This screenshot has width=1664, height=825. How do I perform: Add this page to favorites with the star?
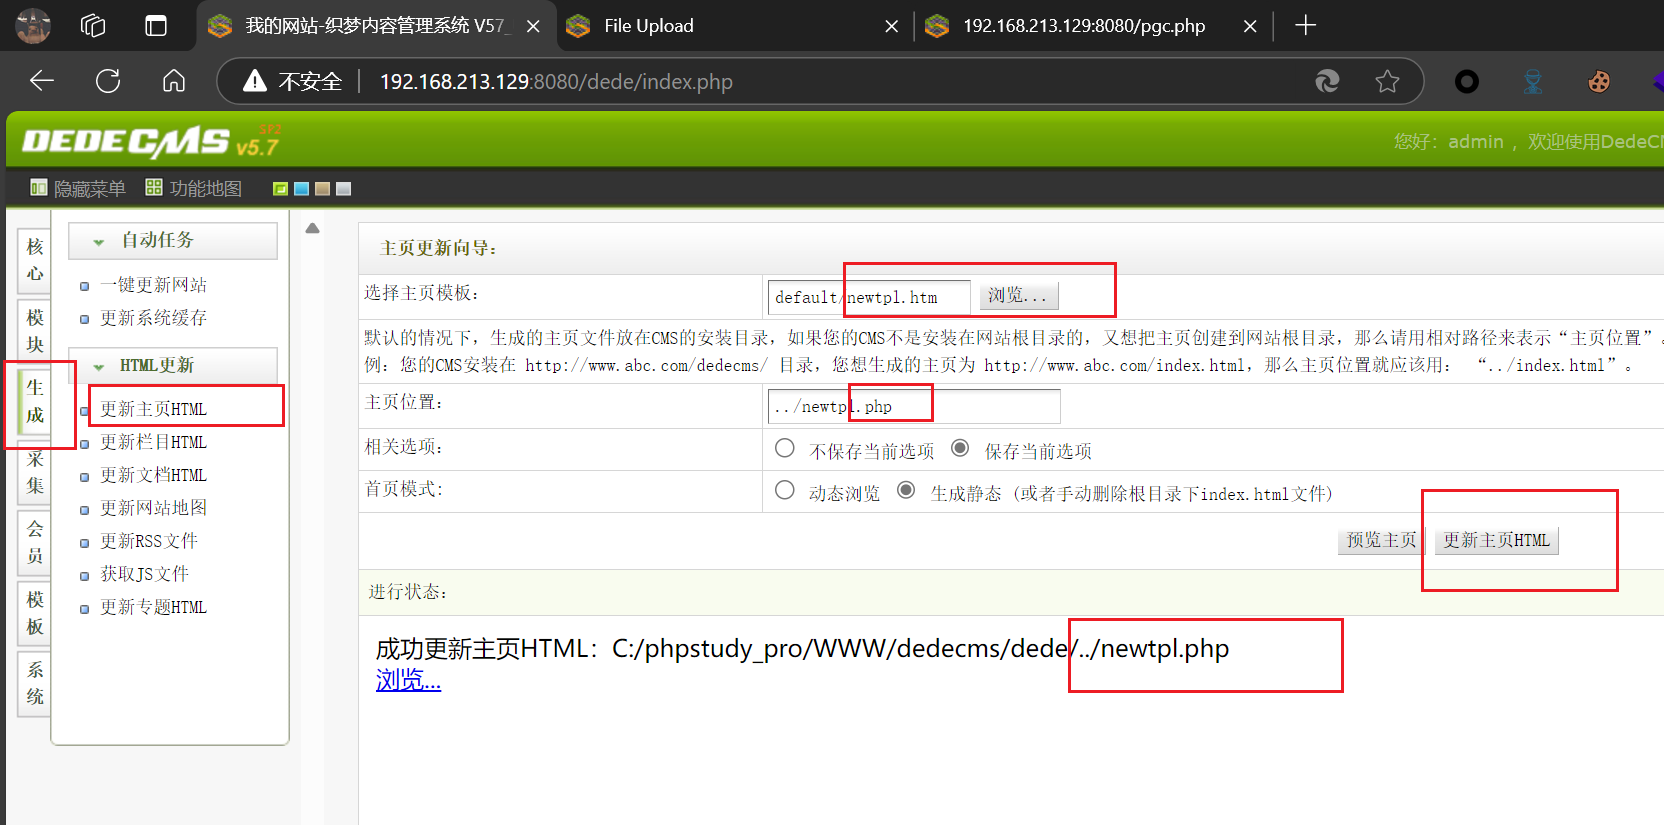pos(1387,82)
